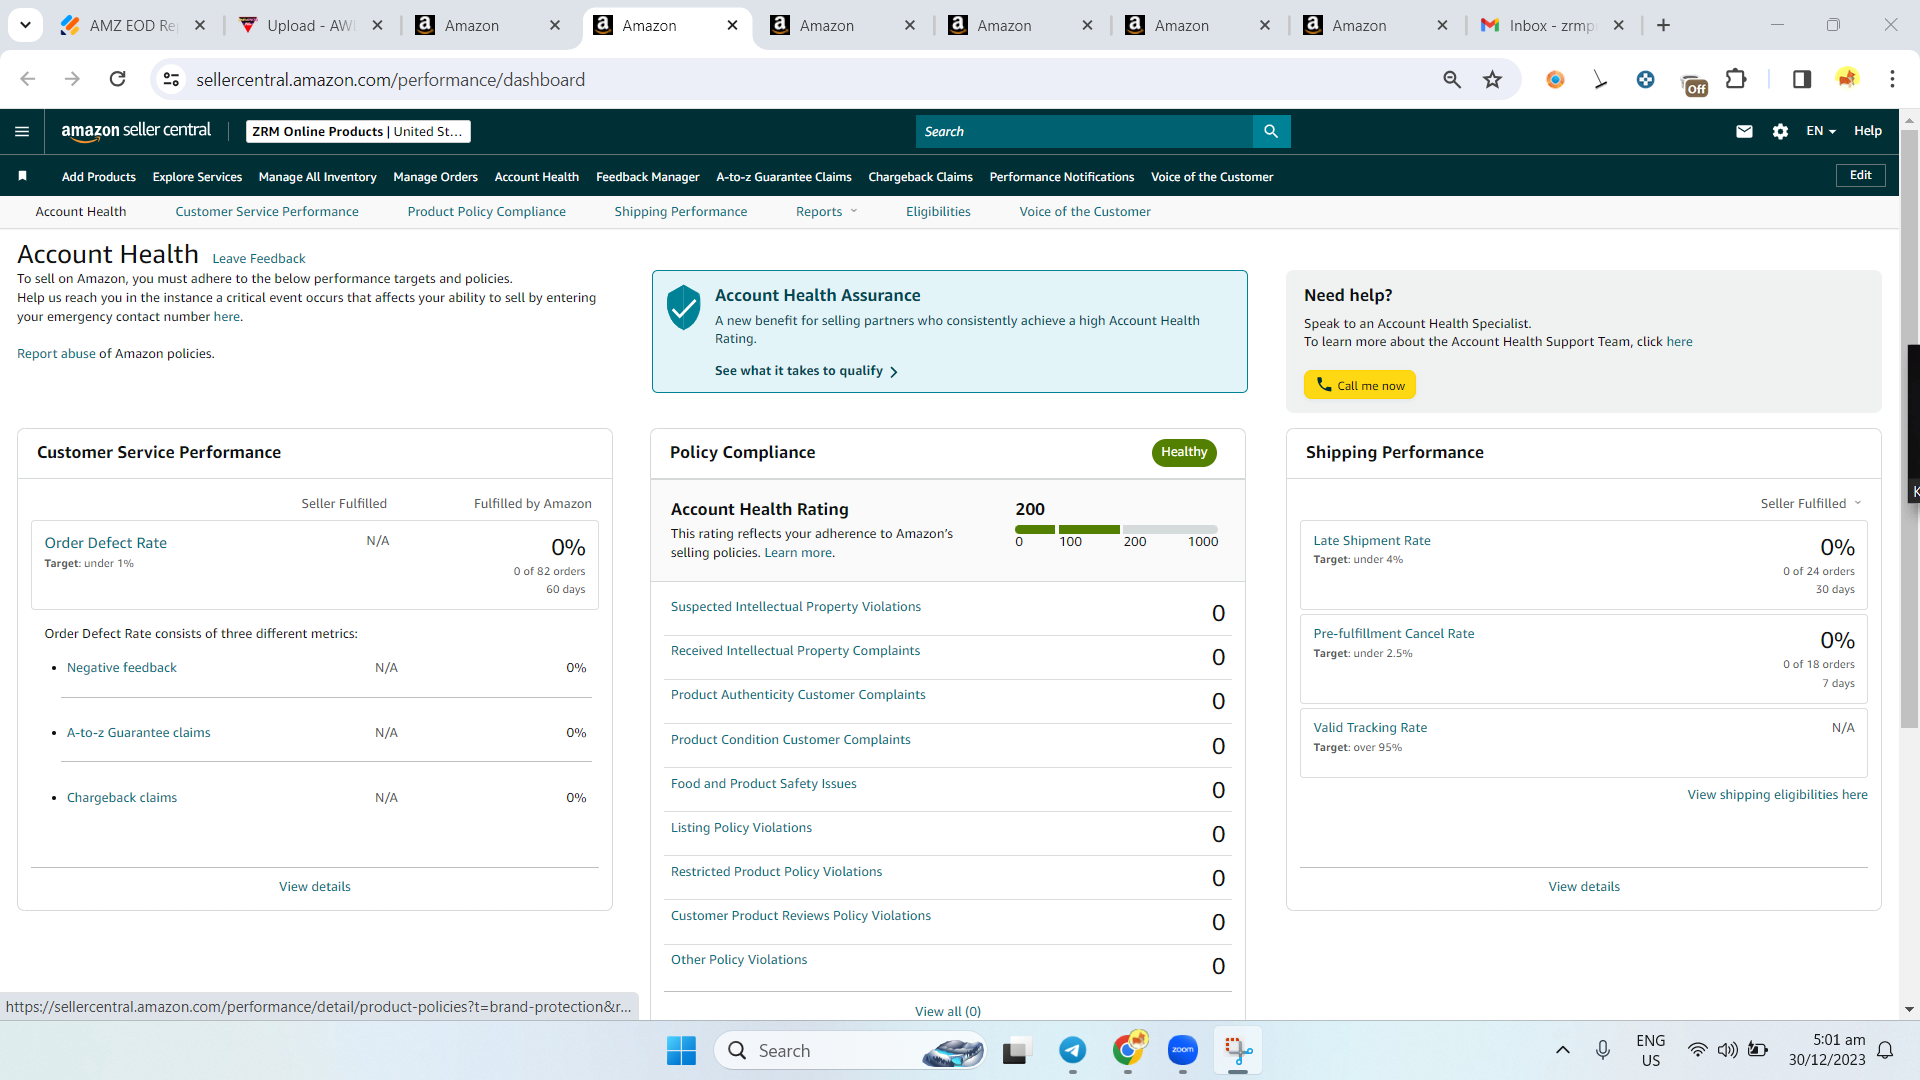This screenshot has width=1920, height=1080.
Task: Bookmark this page with the star icon
Action: pos(1493,79)
